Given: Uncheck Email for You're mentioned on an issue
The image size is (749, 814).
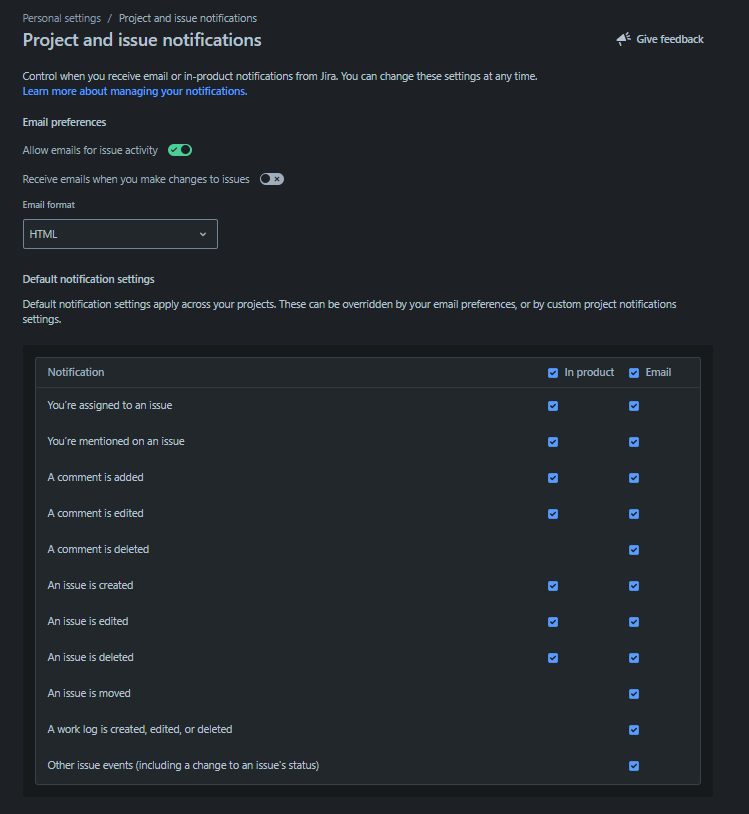Looking at the screenshot, I should (x=634, y=442).
